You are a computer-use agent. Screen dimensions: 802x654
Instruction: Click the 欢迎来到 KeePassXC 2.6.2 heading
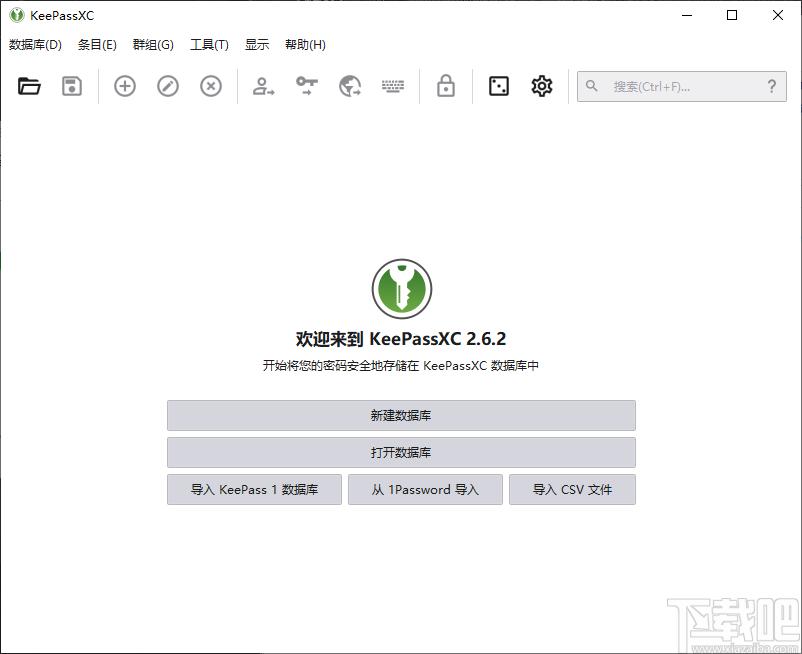(401, 339)
